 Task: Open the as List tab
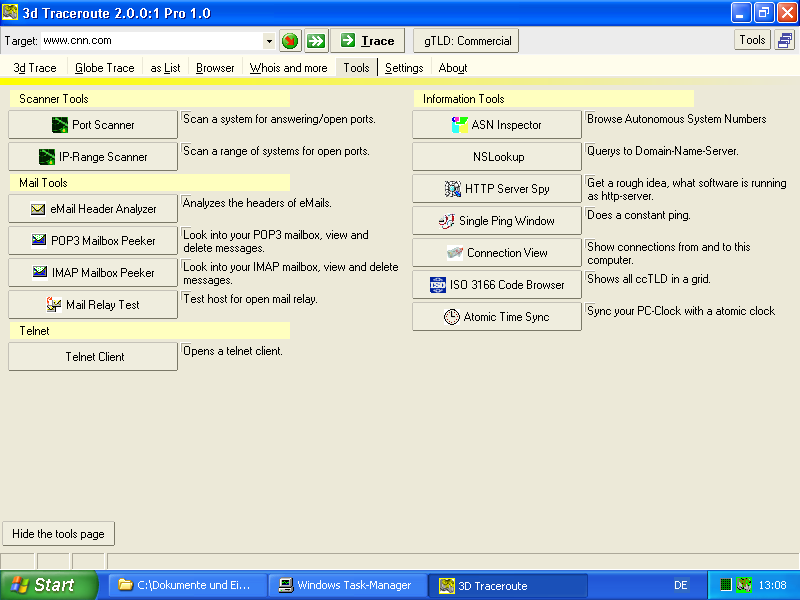[x=165, y=68]
